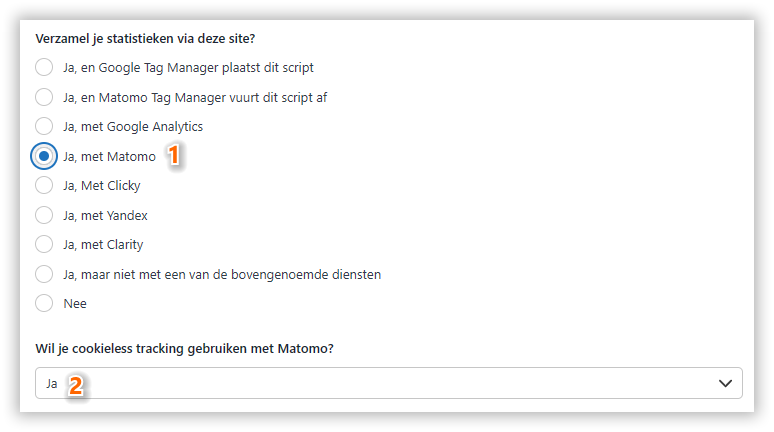The width and height of the screenshot is (774, 432).
Task: Click the 'Ja, met Yandex' label text
Action: tap(105, 215)
